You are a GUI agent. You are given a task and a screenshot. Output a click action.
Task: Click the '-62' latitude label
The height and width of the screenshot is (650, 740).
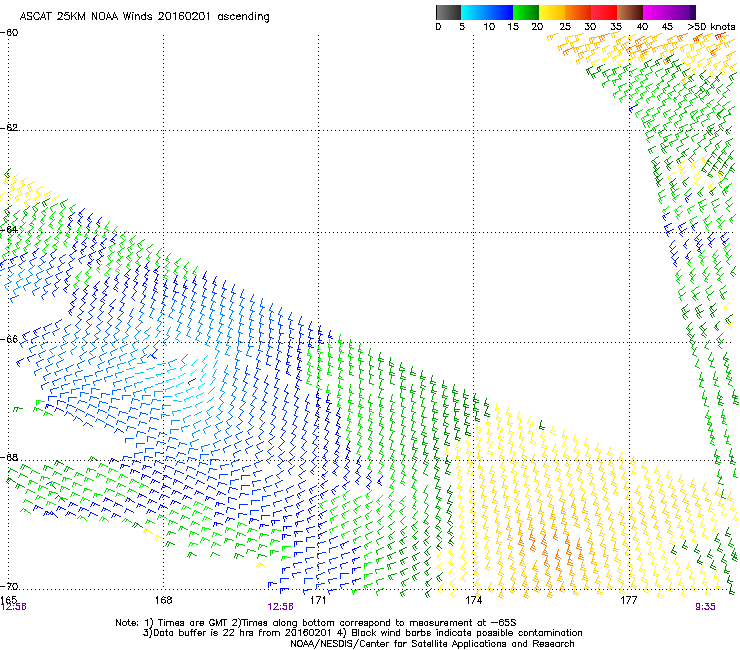tap(9, 127)
